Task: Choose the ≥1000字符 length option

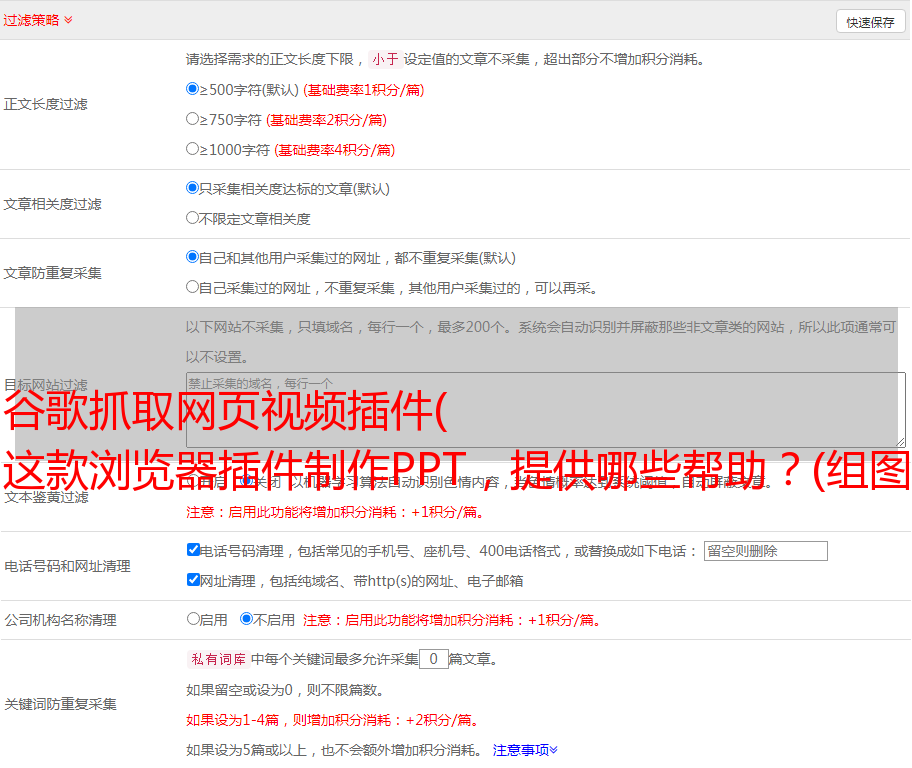Action: (x=193, y=149)
